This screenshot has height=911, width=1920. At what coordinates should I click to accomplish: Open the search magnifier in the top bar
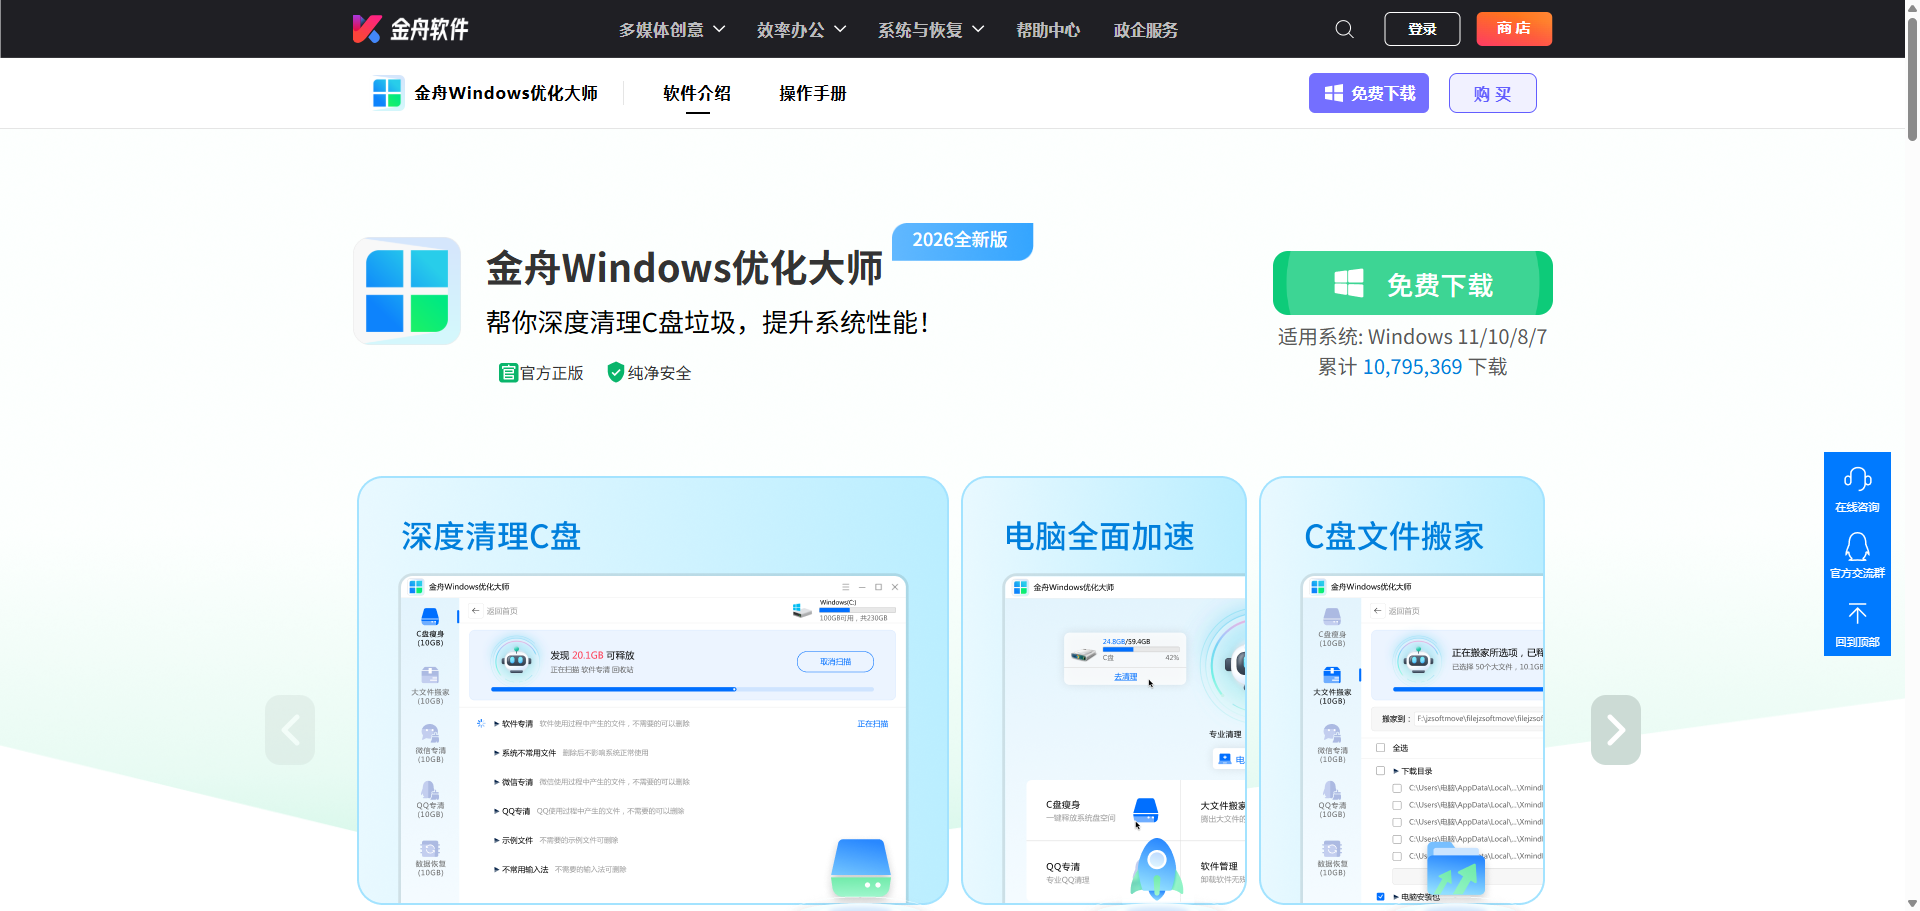(x=1343, y=29)
